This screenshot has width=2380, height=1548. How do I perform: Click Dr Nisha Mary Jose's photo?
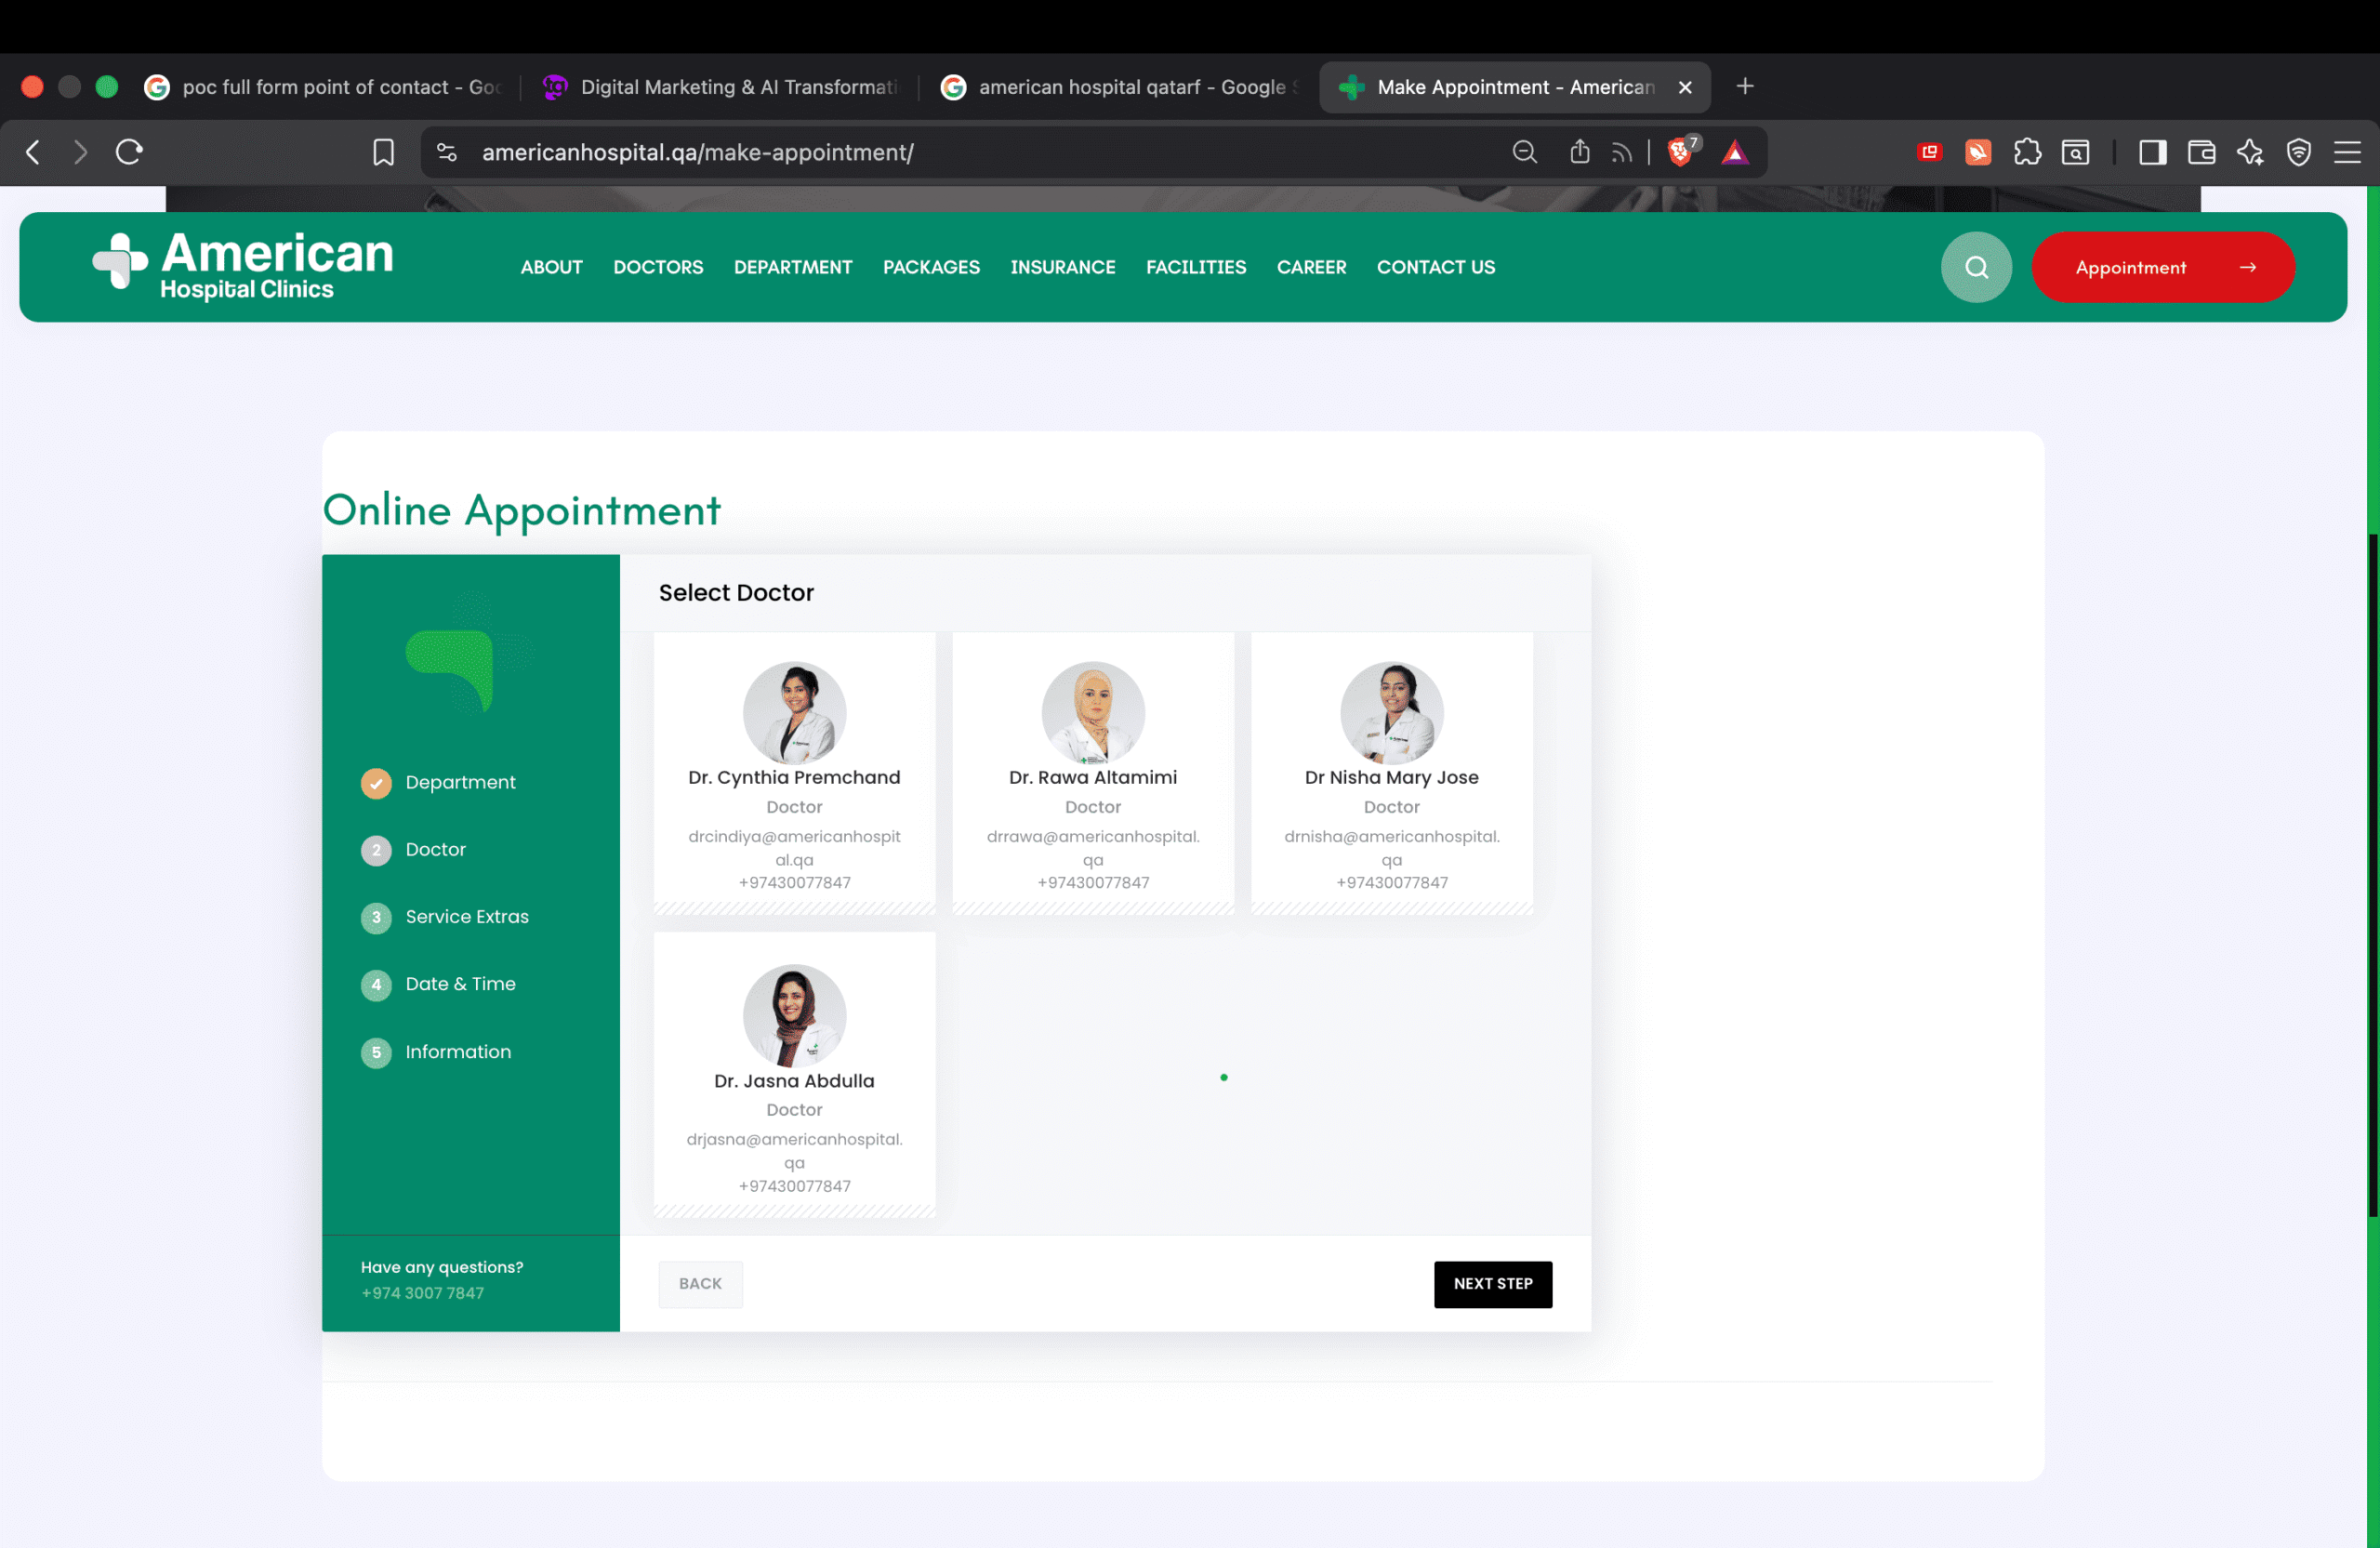coord(1391,713)
